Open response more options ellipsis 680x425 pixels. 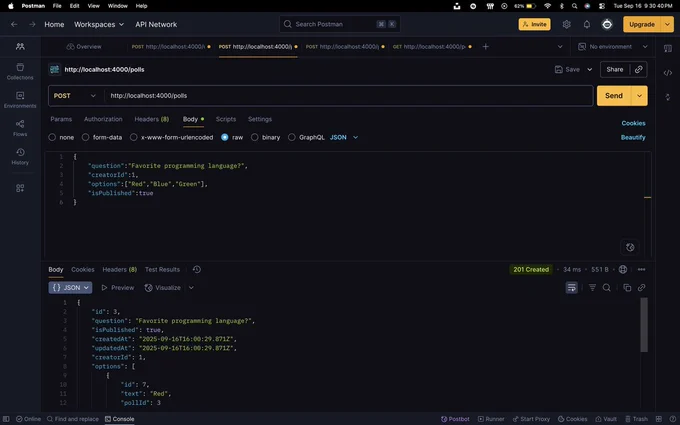(x=641, y=269)
